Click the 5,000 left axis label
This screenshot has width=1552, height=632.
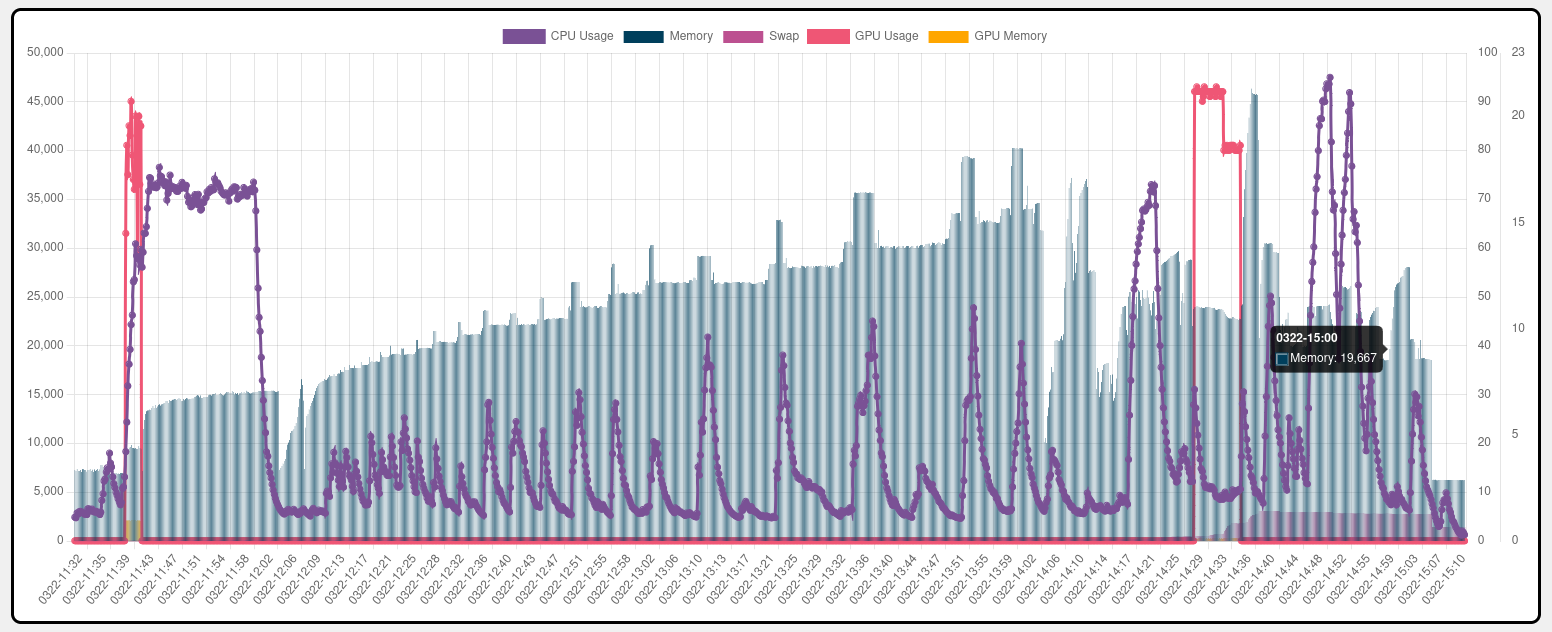point(48,492)
